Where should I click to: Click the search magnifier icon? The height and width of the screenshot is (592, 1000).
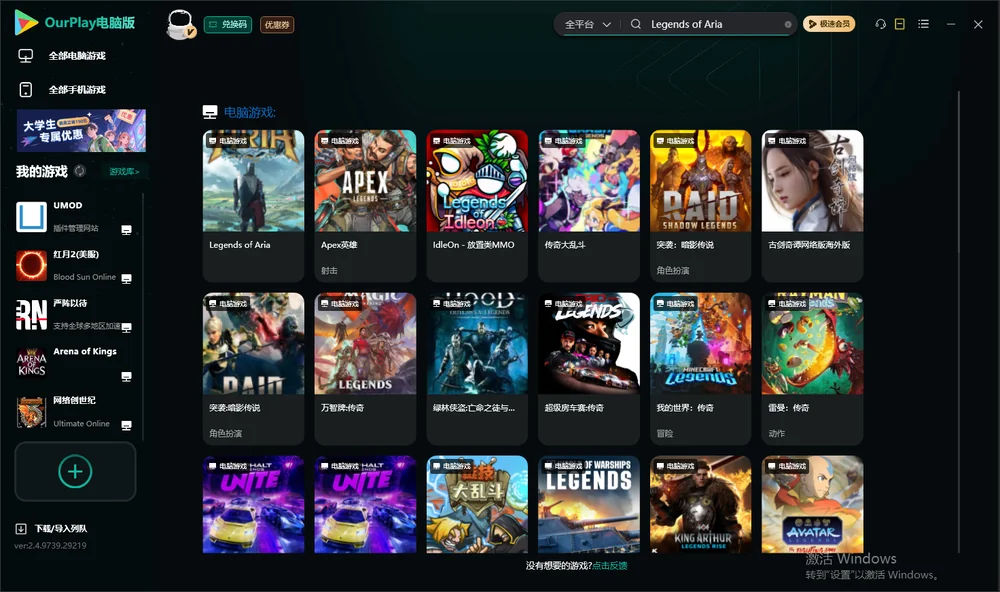[x=636, y=24]
